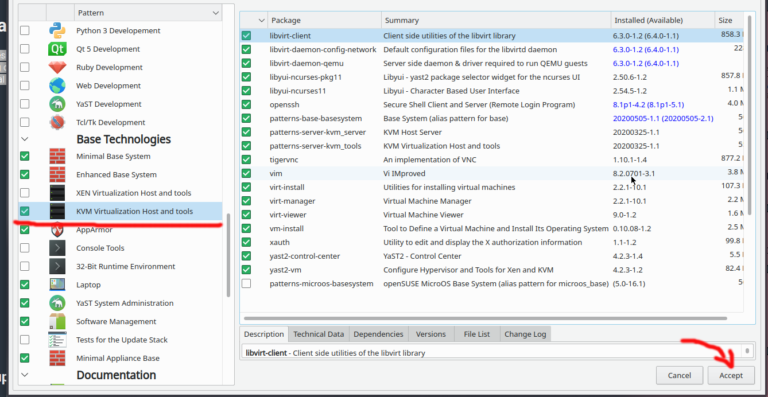Click the package list vertical scrollbar
Screen dimensions: 768x397
click(x=749, y=115)
